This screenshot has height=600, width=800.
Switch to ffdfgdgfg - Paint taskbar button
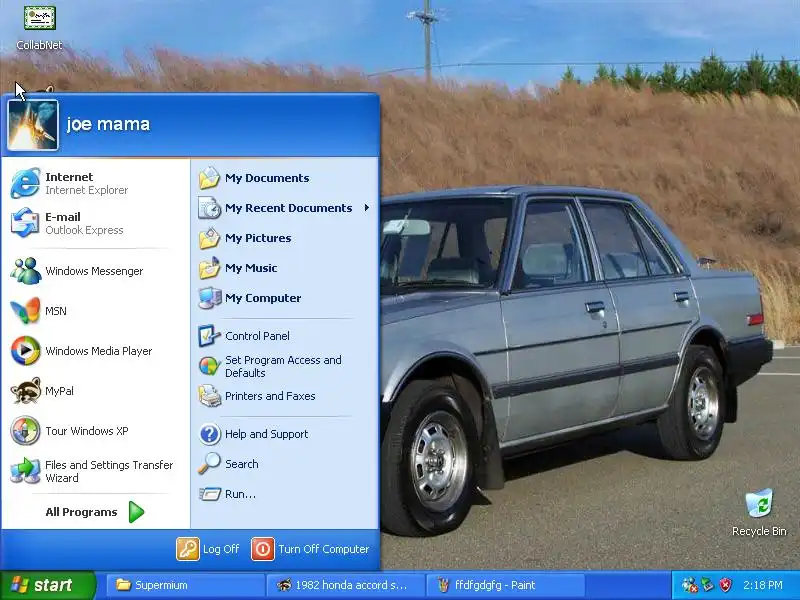click(x=505, y=585)
